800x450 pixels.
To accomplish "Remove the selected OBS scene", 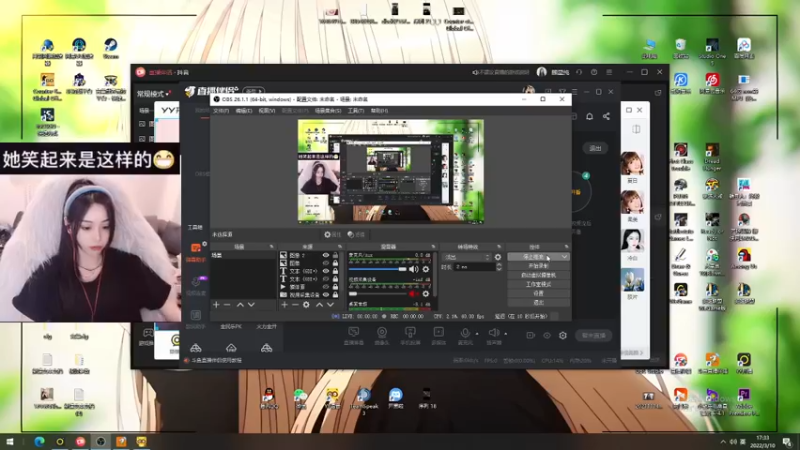I will (228, 305).
